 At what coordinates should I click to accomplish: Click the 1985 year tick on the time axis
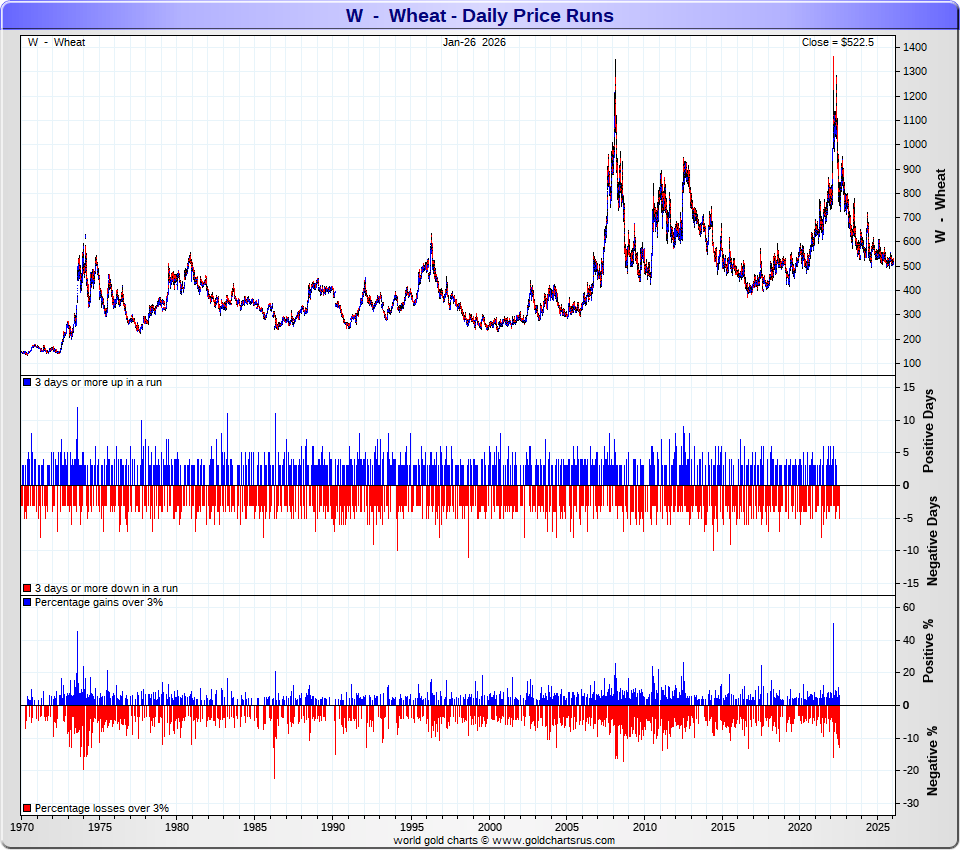(255, 828)
